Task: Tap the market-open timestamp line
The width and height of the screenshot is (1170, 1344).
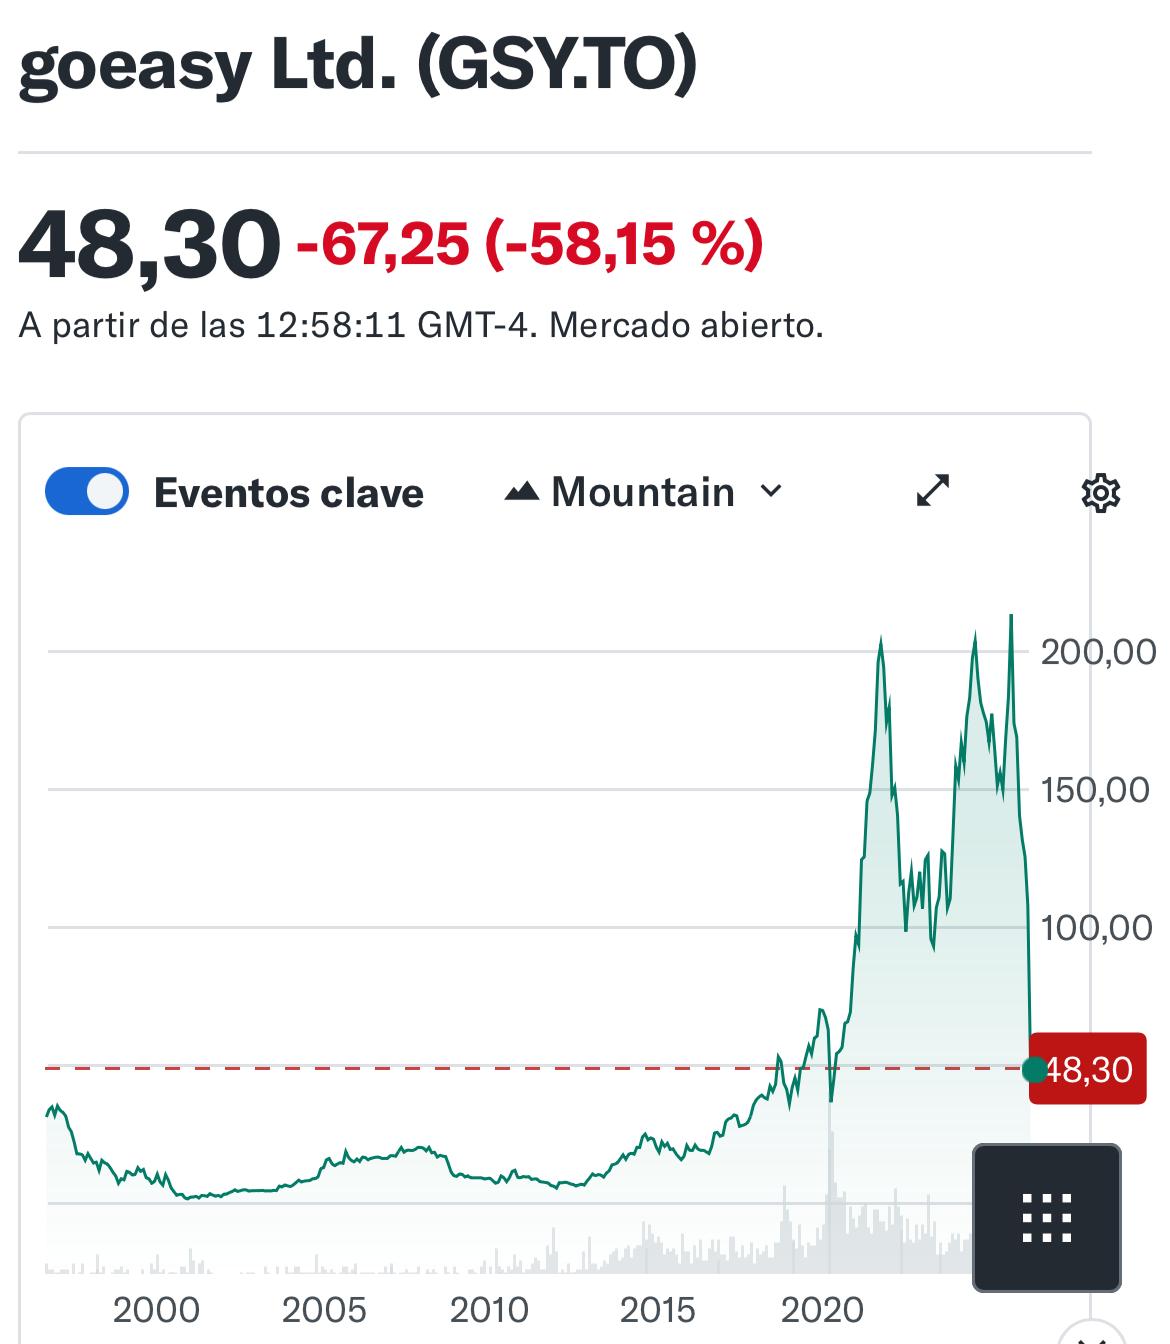Action: pyautogui.click(x=421, y=326)
